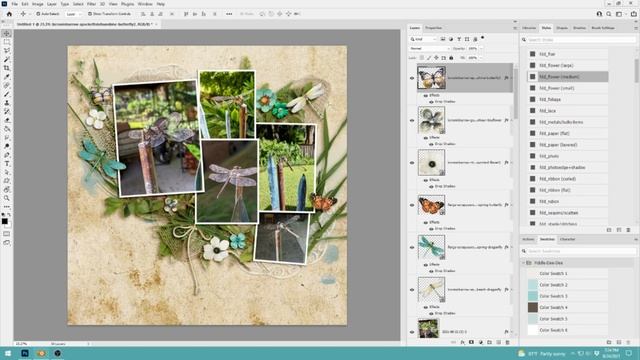Collapse the Fiddle-Dee-Dee swatch group
The height and width of the screenshot is (360, 640).
(x=524, y=263)
